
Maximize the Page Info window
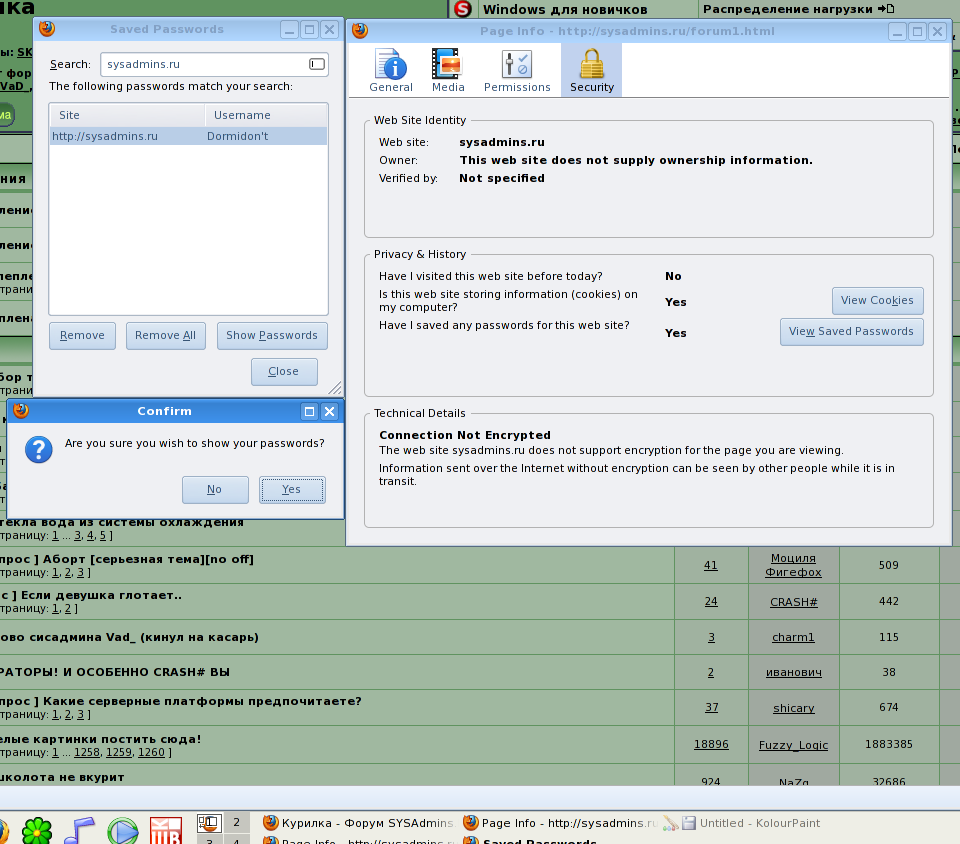[x=917, y=32]
